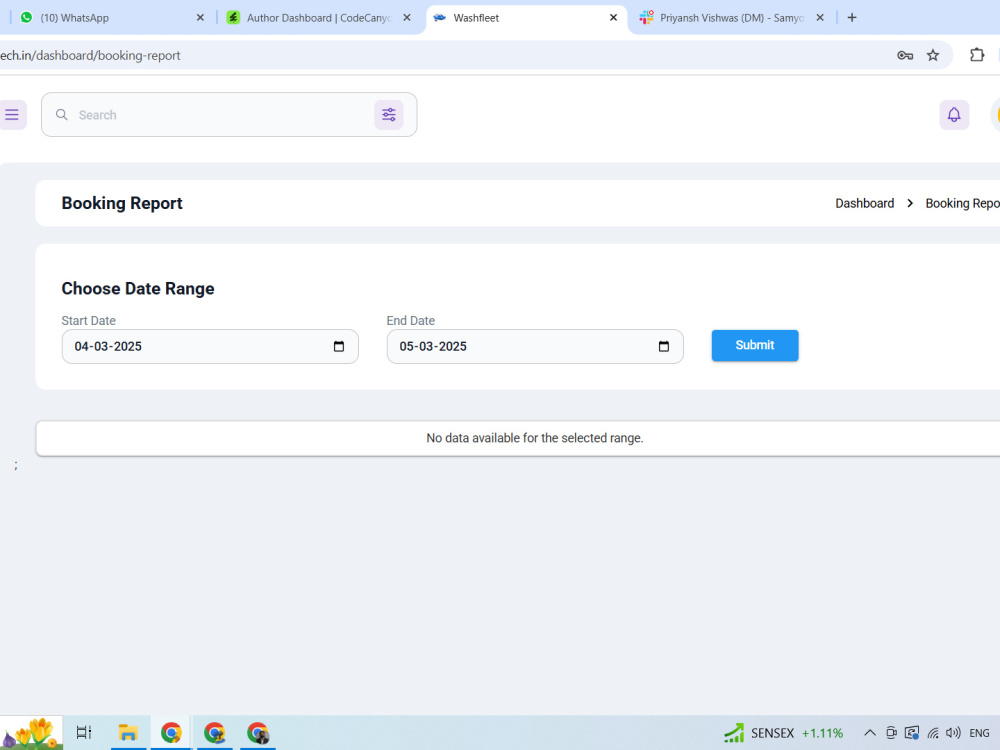Click the tulips widget in taskbar
The width and height of the screenshot is (1000, 750).
[31, 733]
